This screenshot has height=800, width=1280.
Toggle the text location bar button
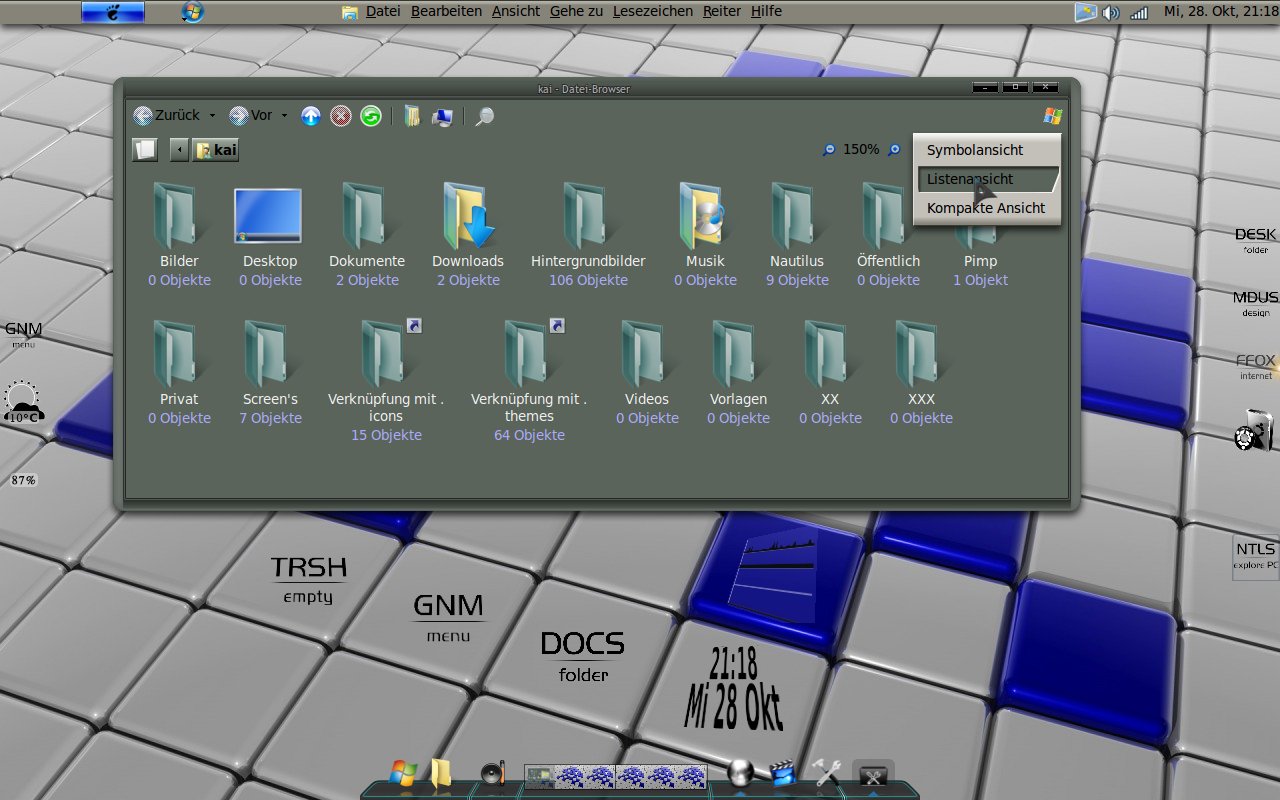(x=145, y=150)
